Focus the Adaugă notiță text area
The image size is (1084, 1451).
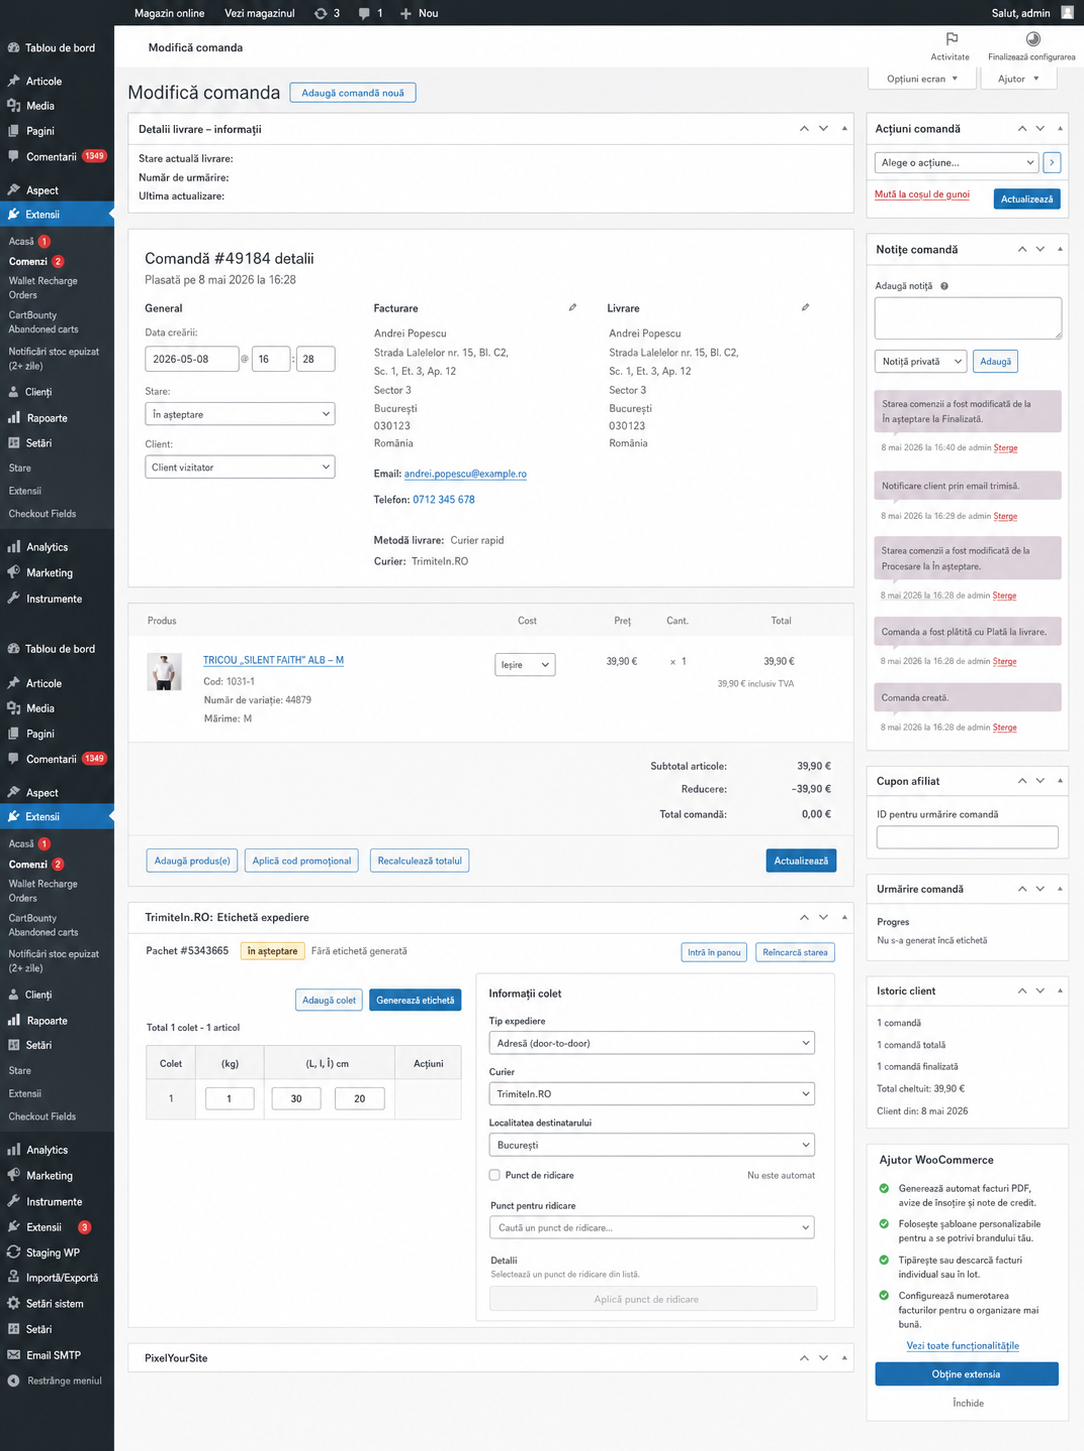tap(968, 318)
